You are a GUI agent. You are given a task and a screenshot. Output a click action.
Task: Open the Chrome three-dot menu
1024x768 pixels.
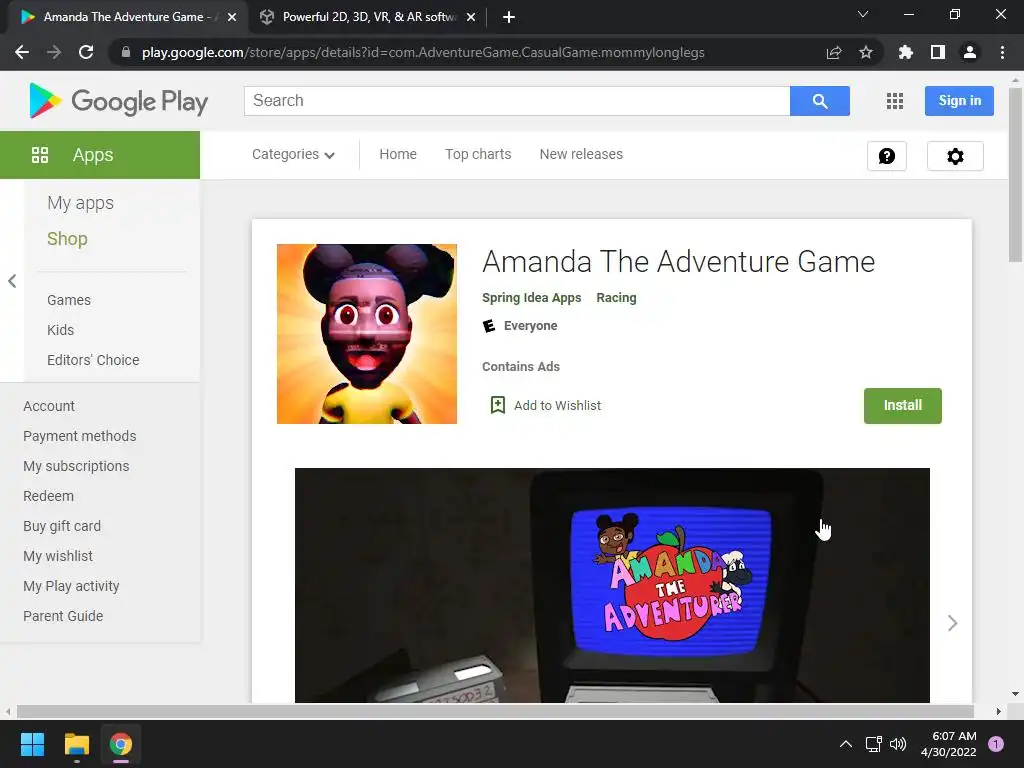click(1002, 52)
